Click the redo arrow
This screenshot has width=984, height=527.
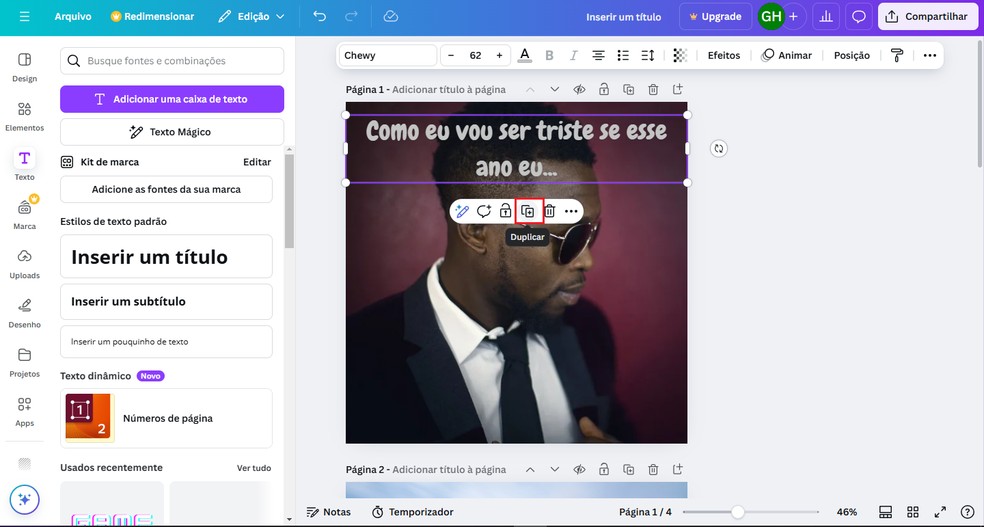351,16
